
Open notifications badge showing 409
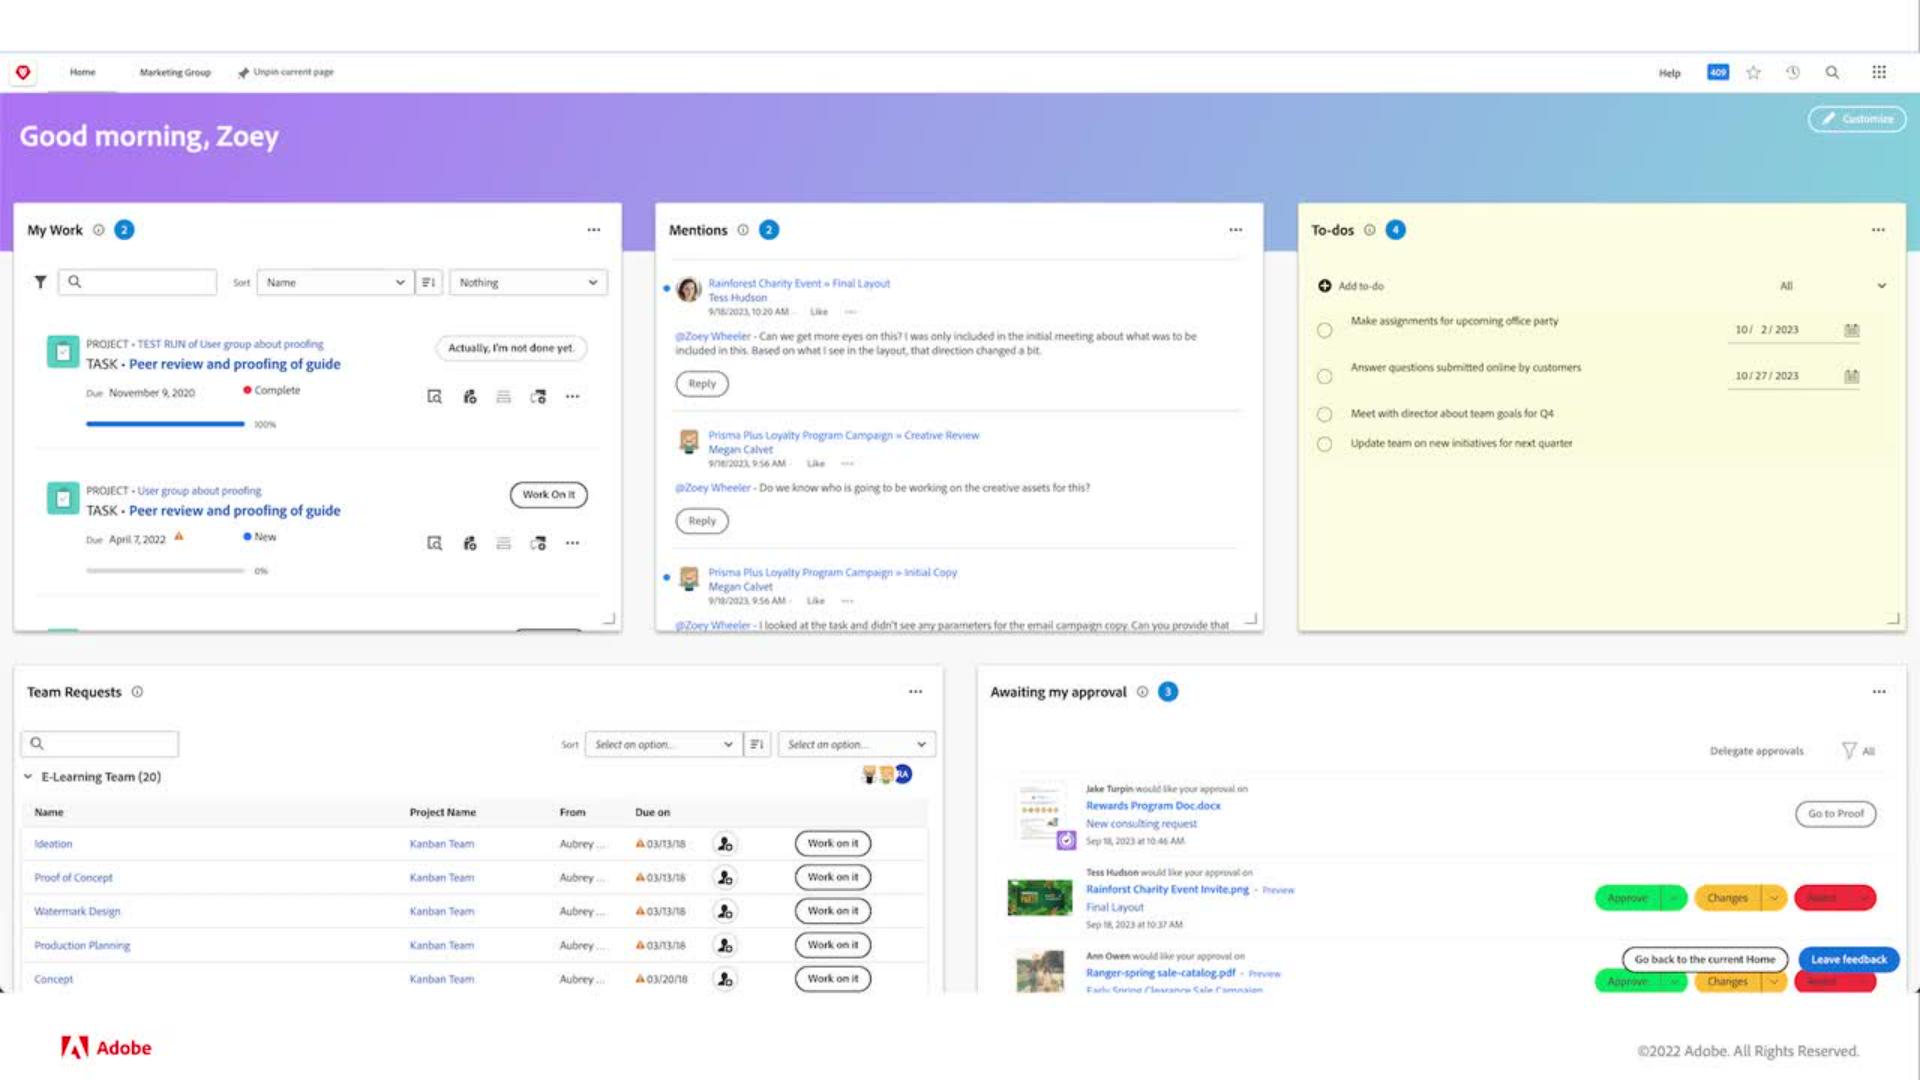click(x=1717, y=72)
